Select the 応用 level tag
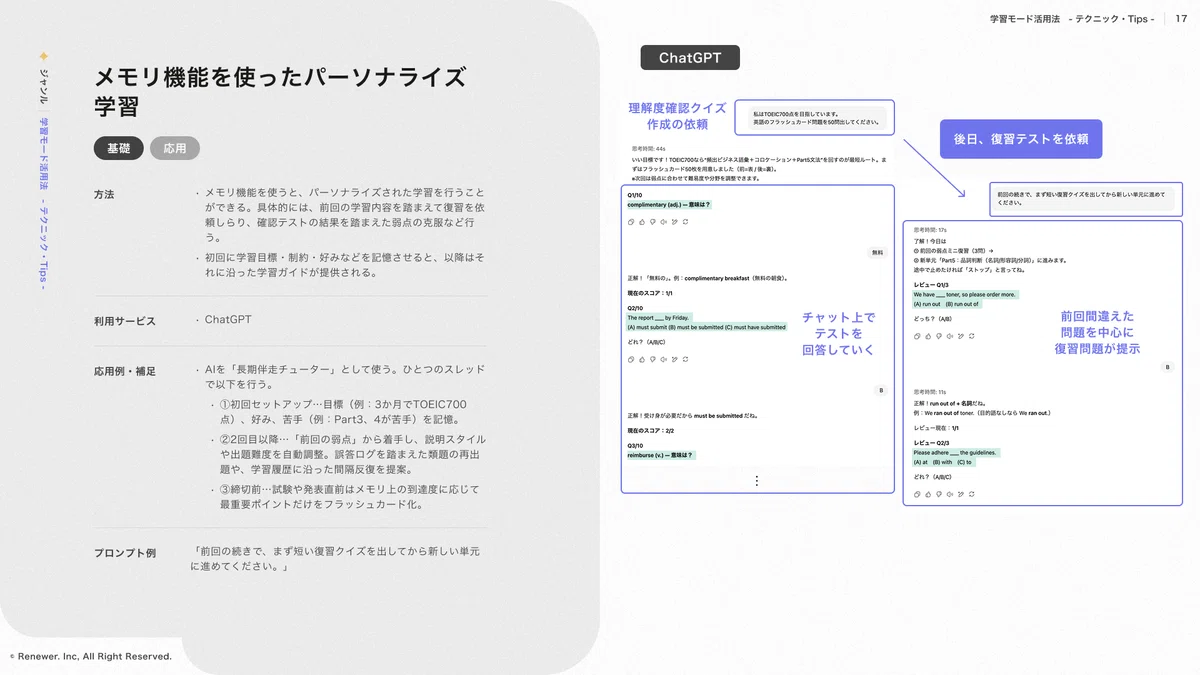The image size is (1200, 675). point(175,148)
